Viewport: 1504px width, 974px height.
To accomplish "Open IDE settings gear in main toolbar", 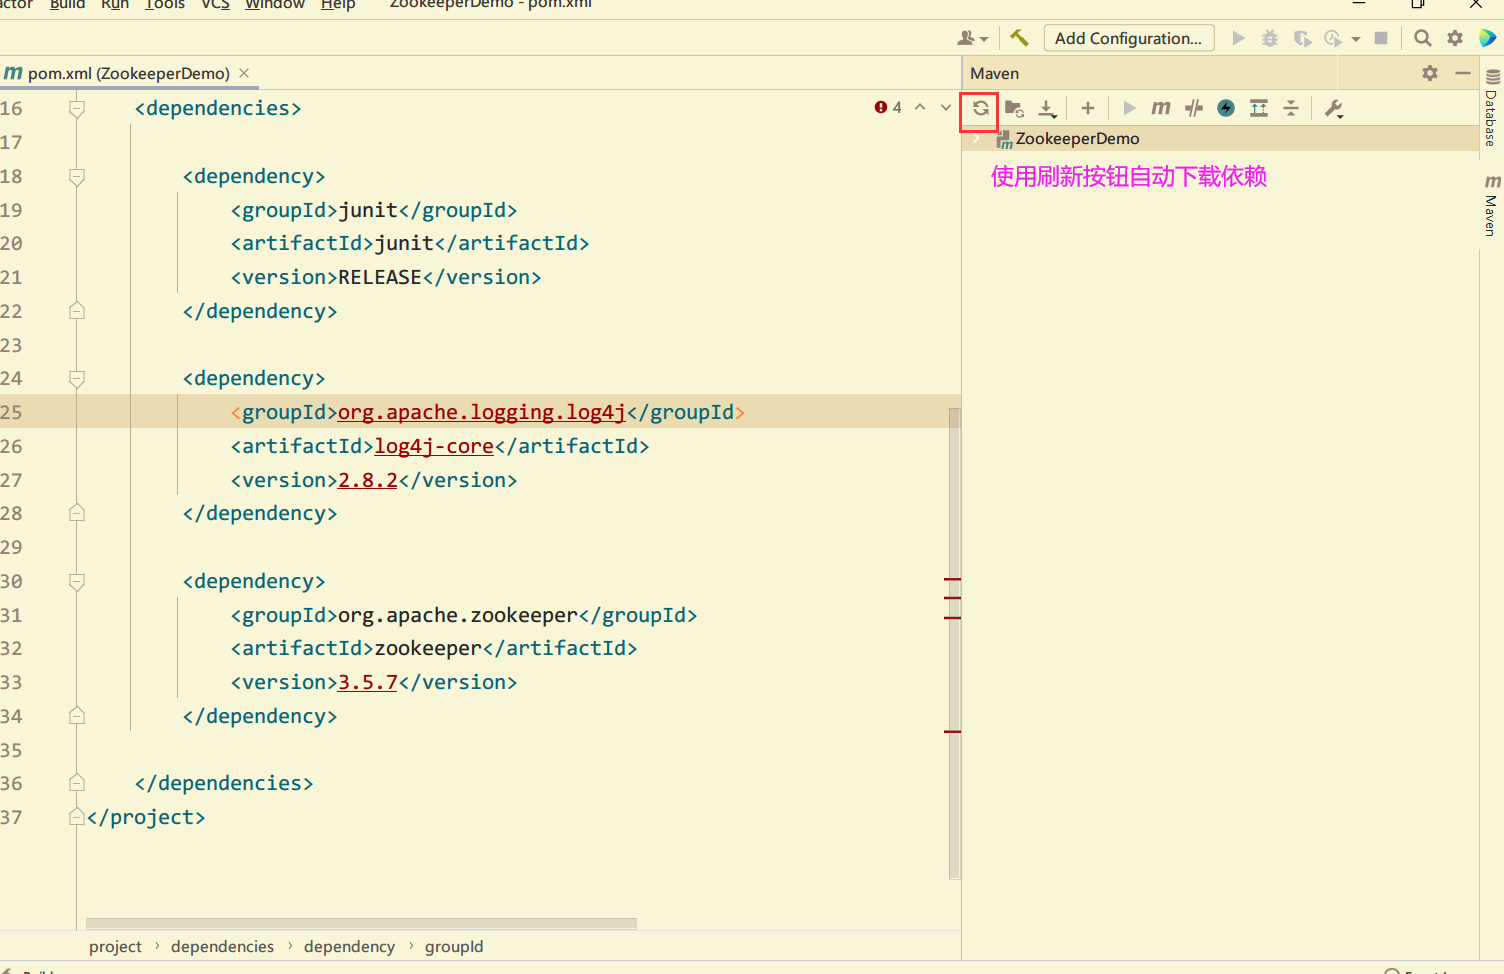I will (1455, 38).
